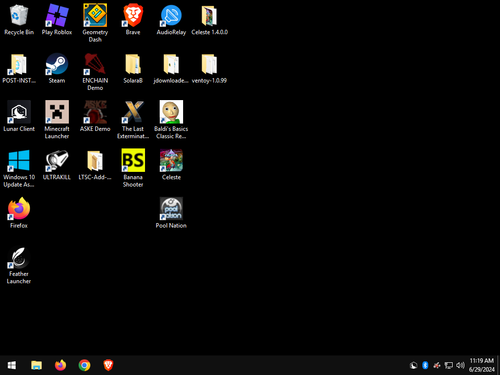Image resolution: width=500 pixels, height=375 pixels.
Task: Click the moon-shaped system tray icon
Action: 413,366
